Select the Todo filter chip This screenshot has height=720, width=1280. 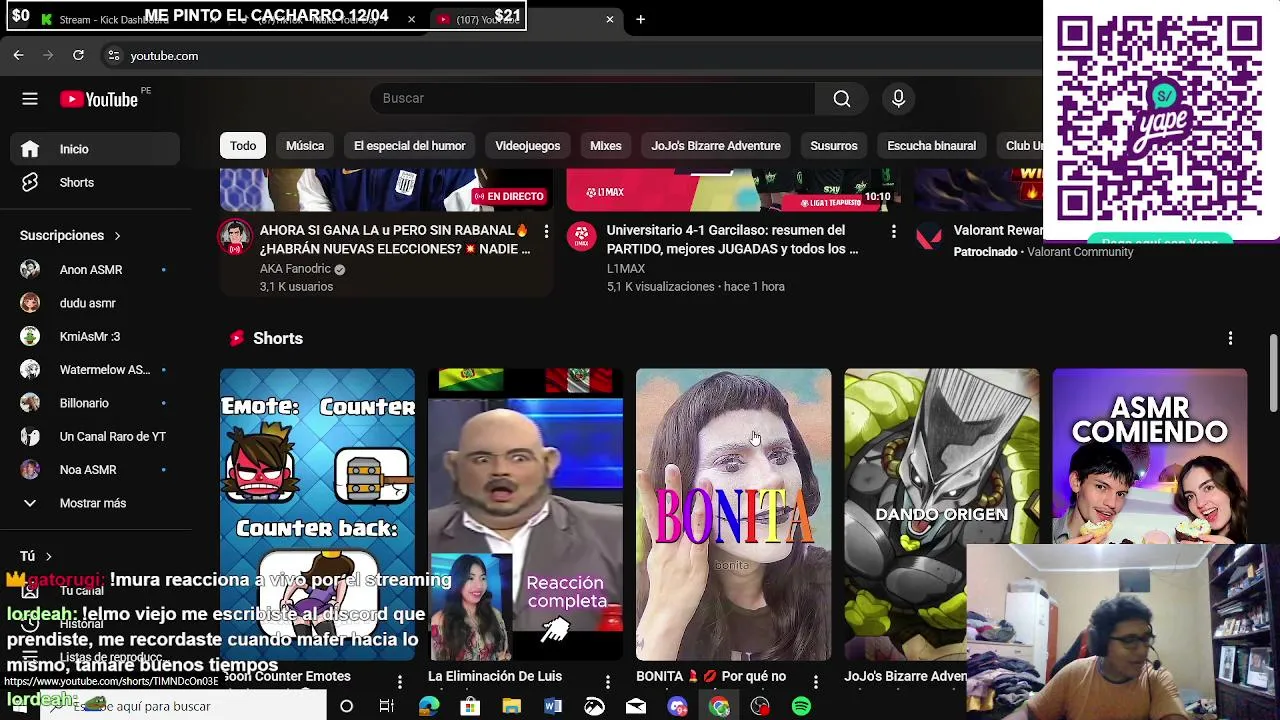click(243, 146)
